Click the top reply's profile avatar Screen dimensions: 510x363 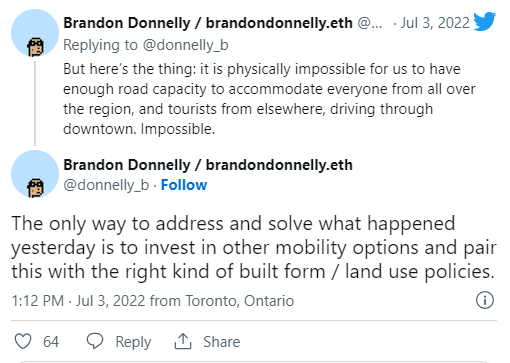35,33
